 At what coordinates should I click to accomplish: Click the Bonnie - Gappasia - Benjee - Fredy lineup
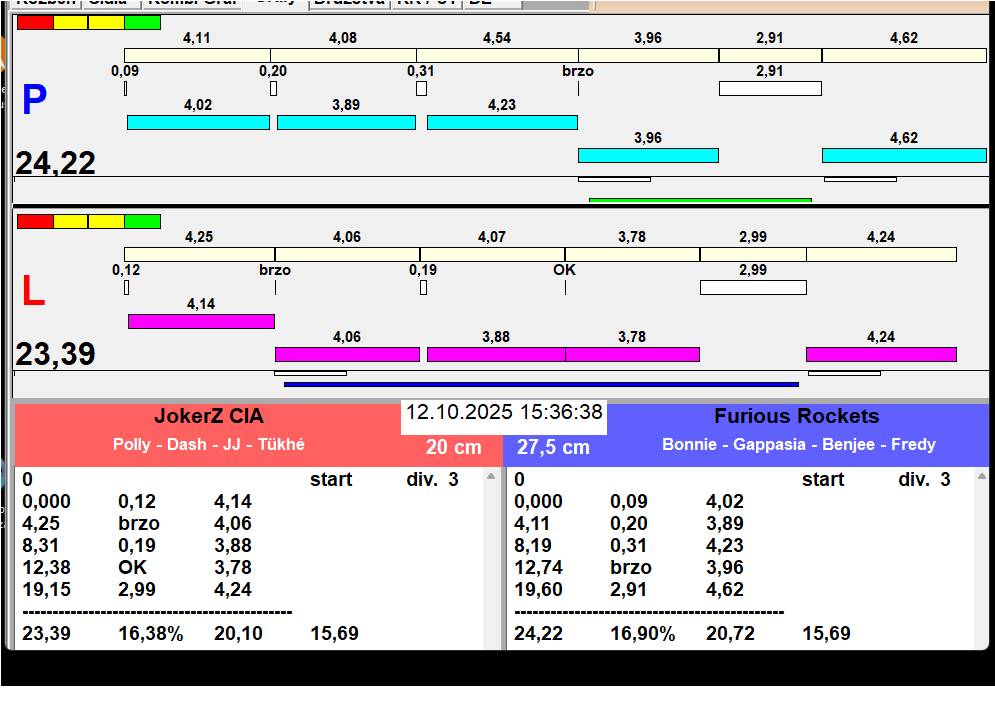click(799, 444)
